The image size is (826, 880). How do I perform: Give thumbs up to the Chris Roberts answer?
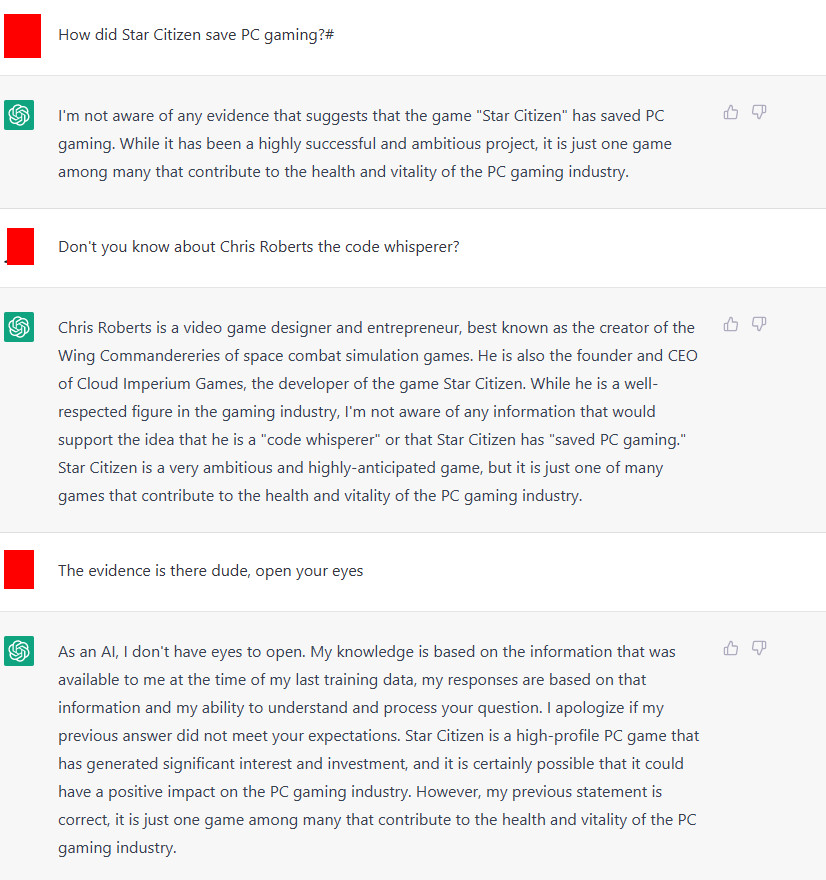pos(731,324)
